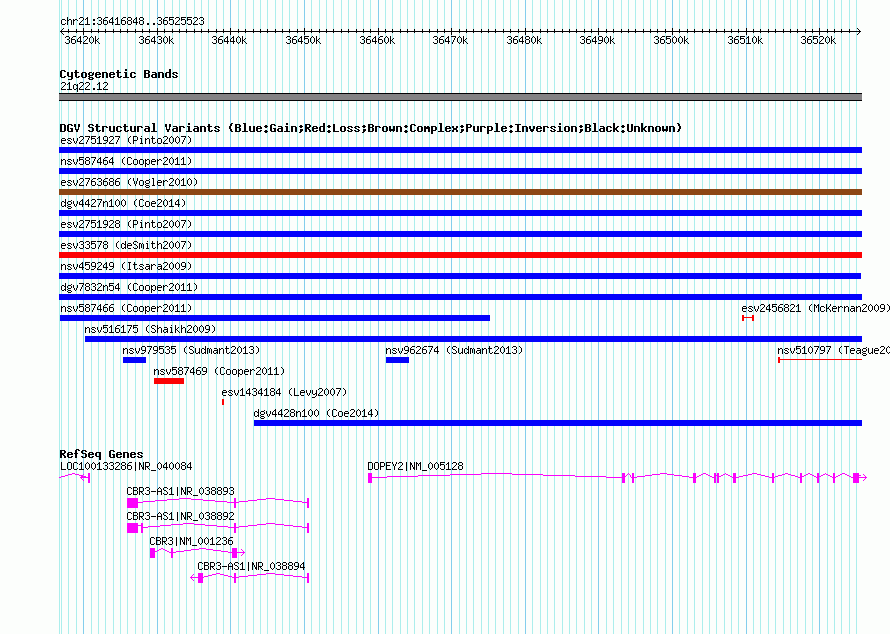
Task: Click the Cytogenetic Bands track heading
Action: (x=118, y=74)
